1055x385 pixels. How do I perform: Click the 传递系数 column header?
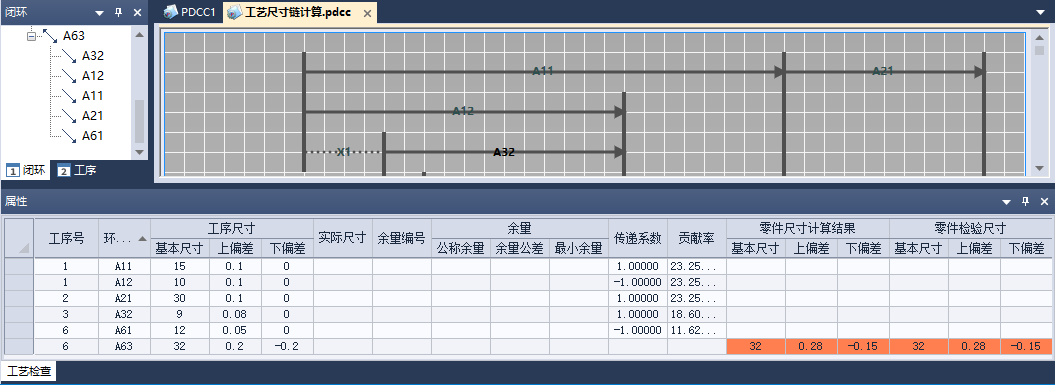coord(637,238)
